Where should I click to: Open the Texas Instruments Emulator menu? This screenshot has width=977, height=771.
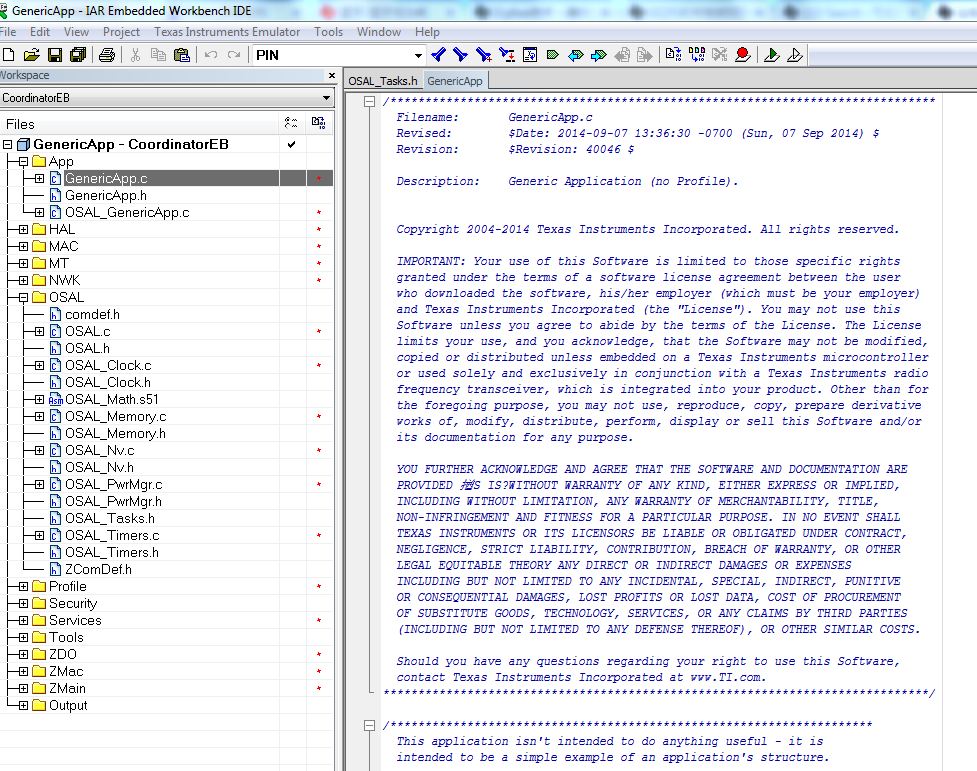(x=227, y=32)
